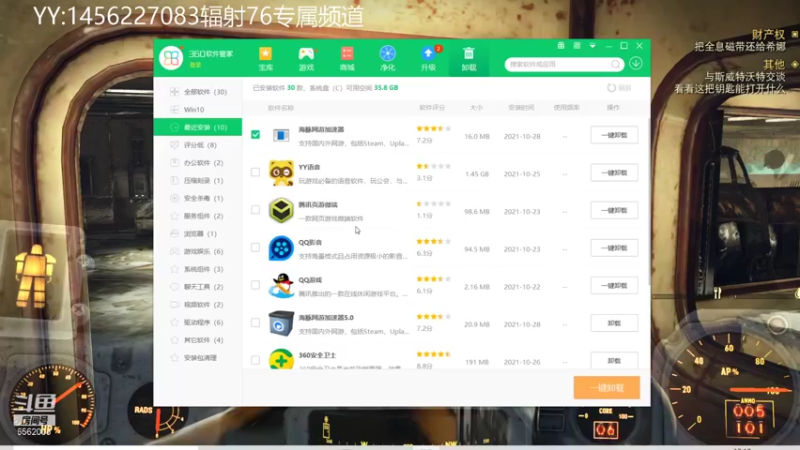
Task: Click the 海豚网游加速器5.0 app icon
Action: tap(281, 323)
